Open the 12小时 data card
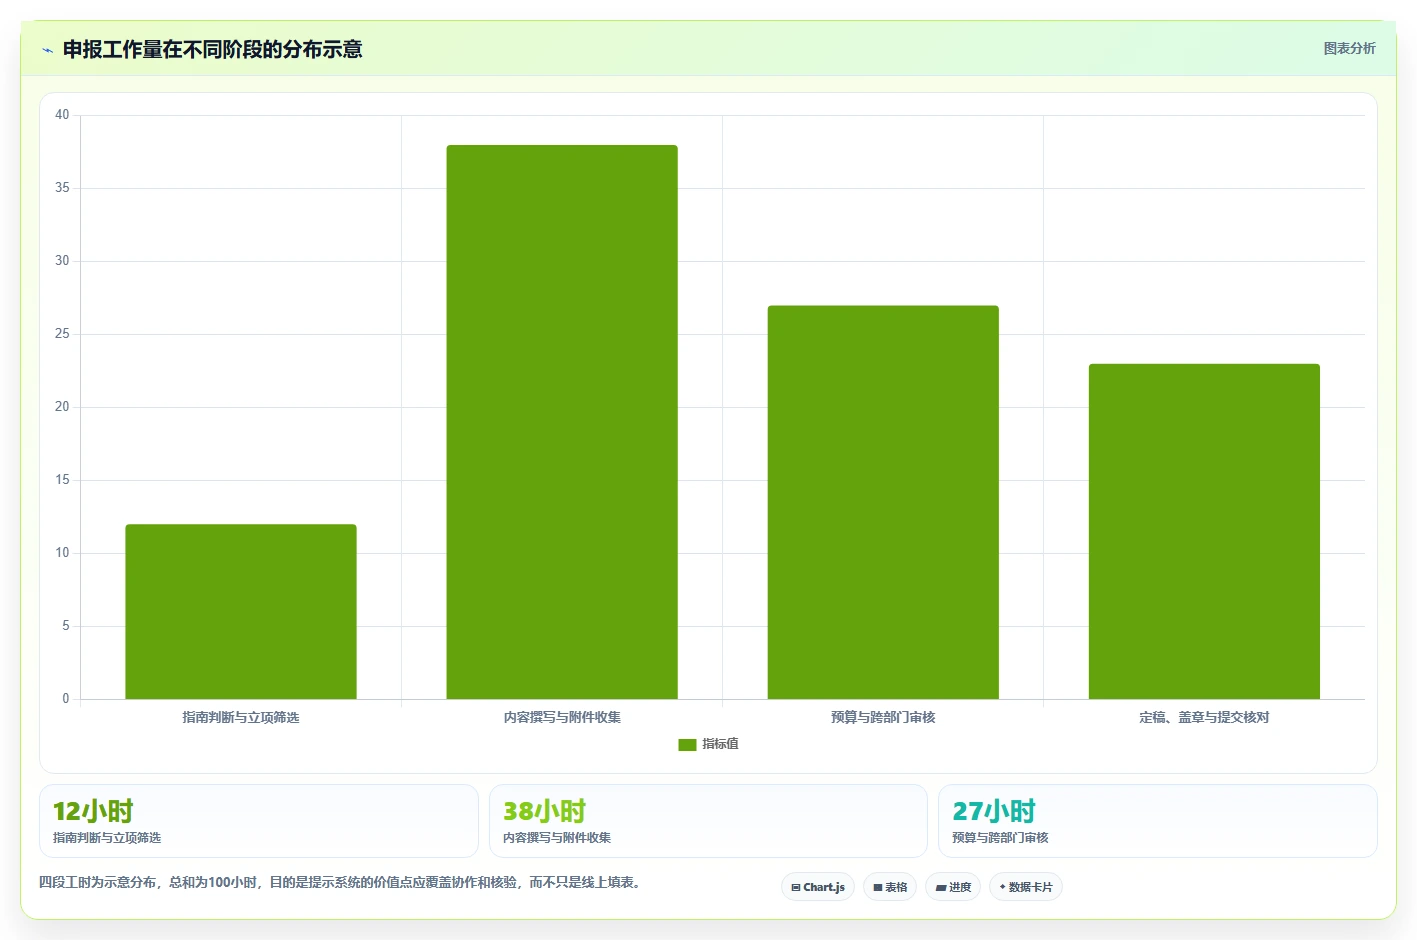Screen dimensions: 1417x940 click(259, 821)
